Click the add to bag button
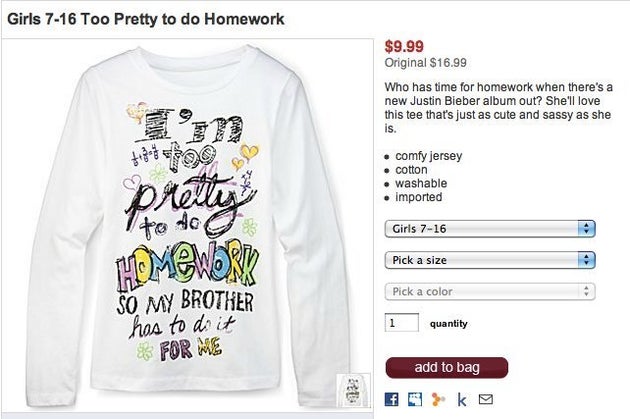 pyautogui.click(x=446, y=367)
